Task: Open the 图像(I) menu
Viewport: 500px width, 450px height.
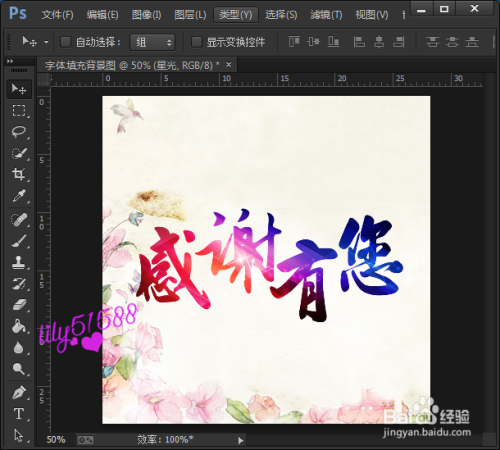Action: coord(146,15)
